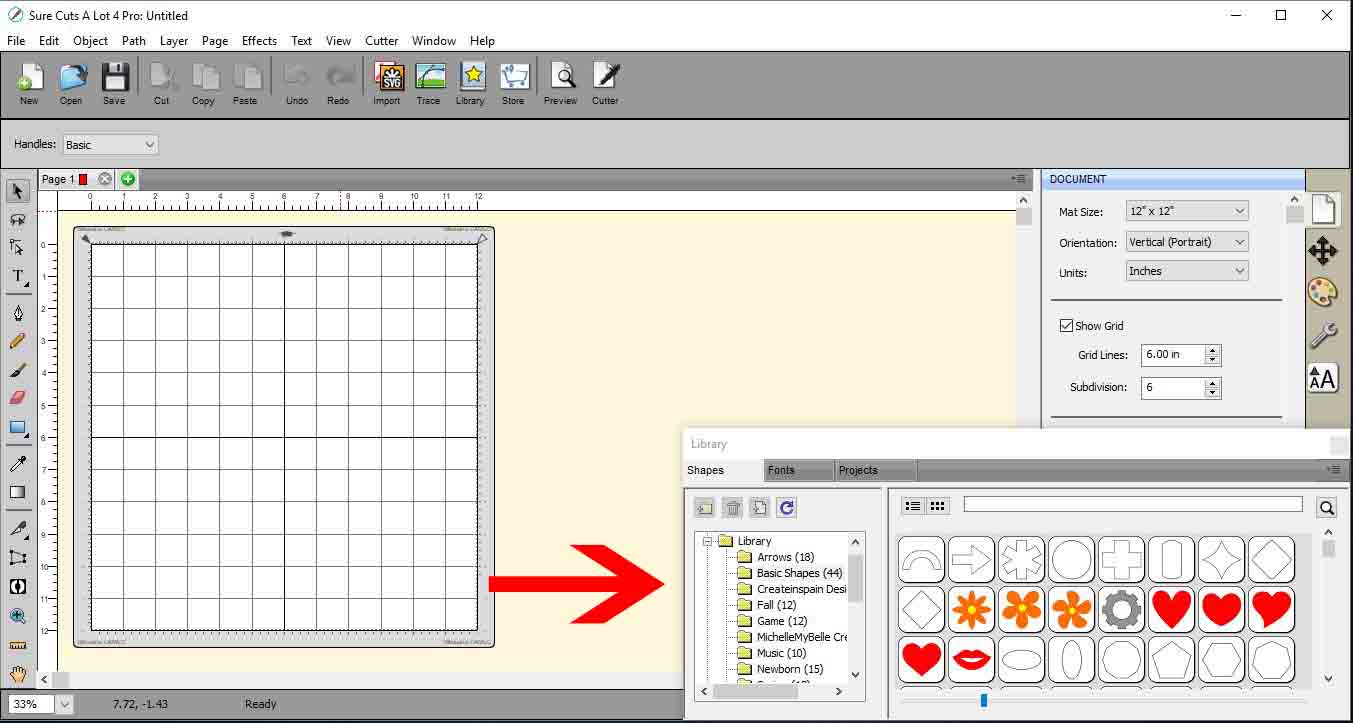This screenshot has height=723, width=1353.
Task: Close Page 1 tab with x button
Action: click(104, 179)
